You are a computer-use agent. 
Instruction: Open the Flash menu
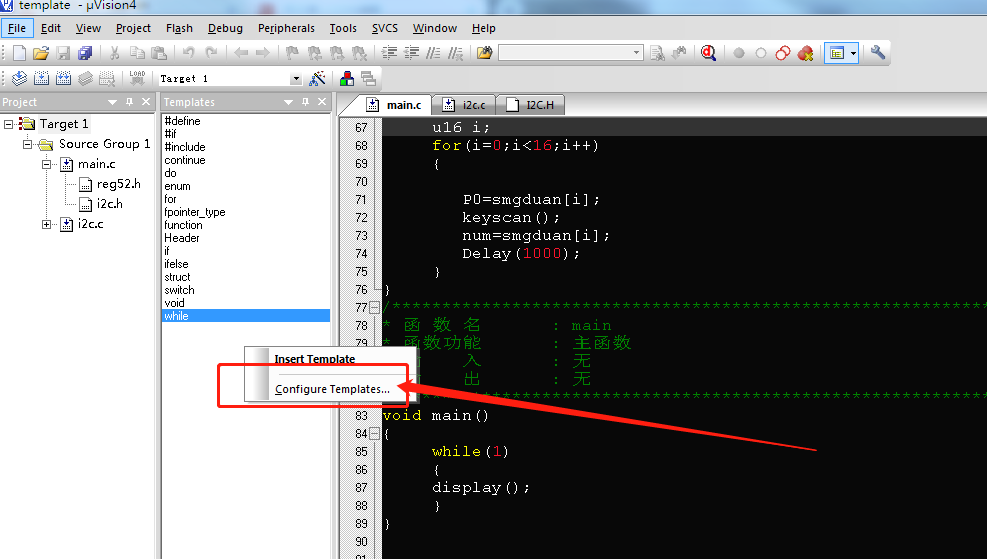click(x=179, y=28)
